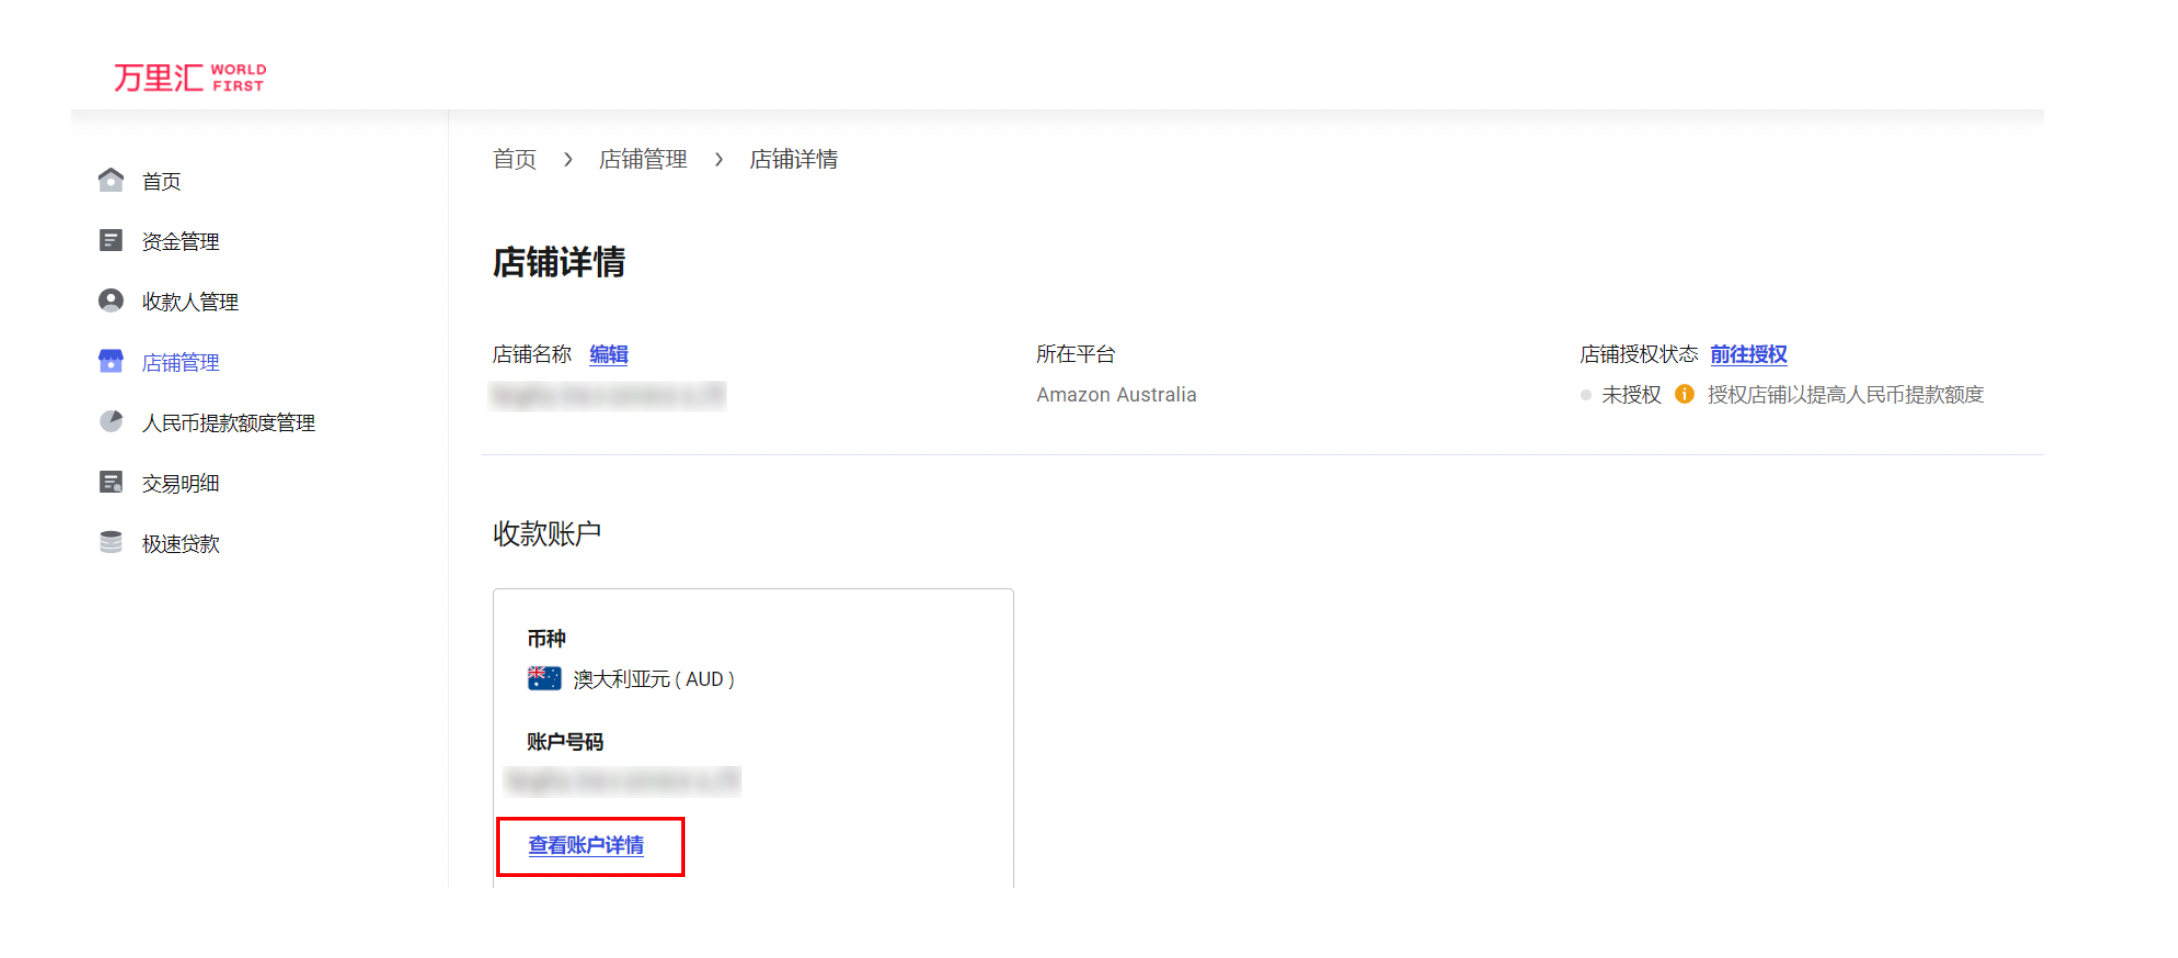
Task: Navigate to 首页 via breadcrumb
Action: coord(514,159)
